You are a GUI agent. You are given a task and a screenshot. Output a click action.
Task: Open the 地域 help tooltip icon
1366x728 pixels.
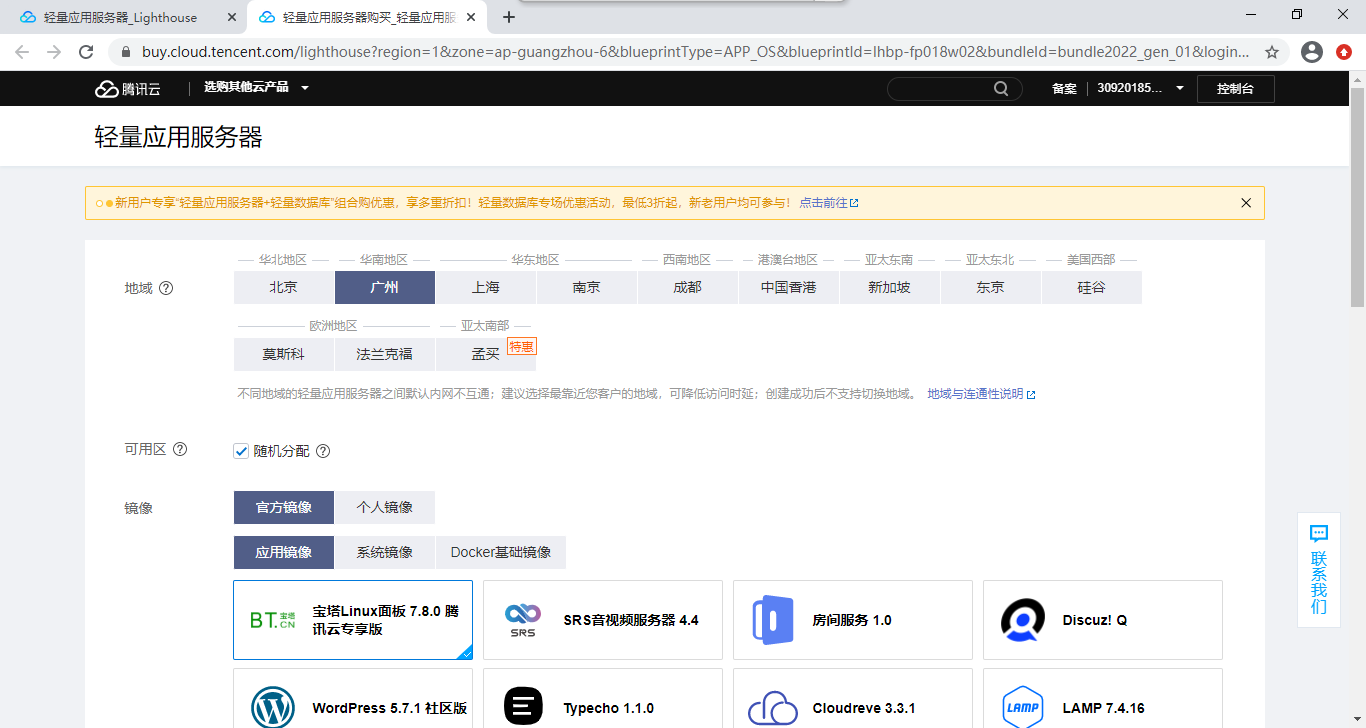pos(165,288)
